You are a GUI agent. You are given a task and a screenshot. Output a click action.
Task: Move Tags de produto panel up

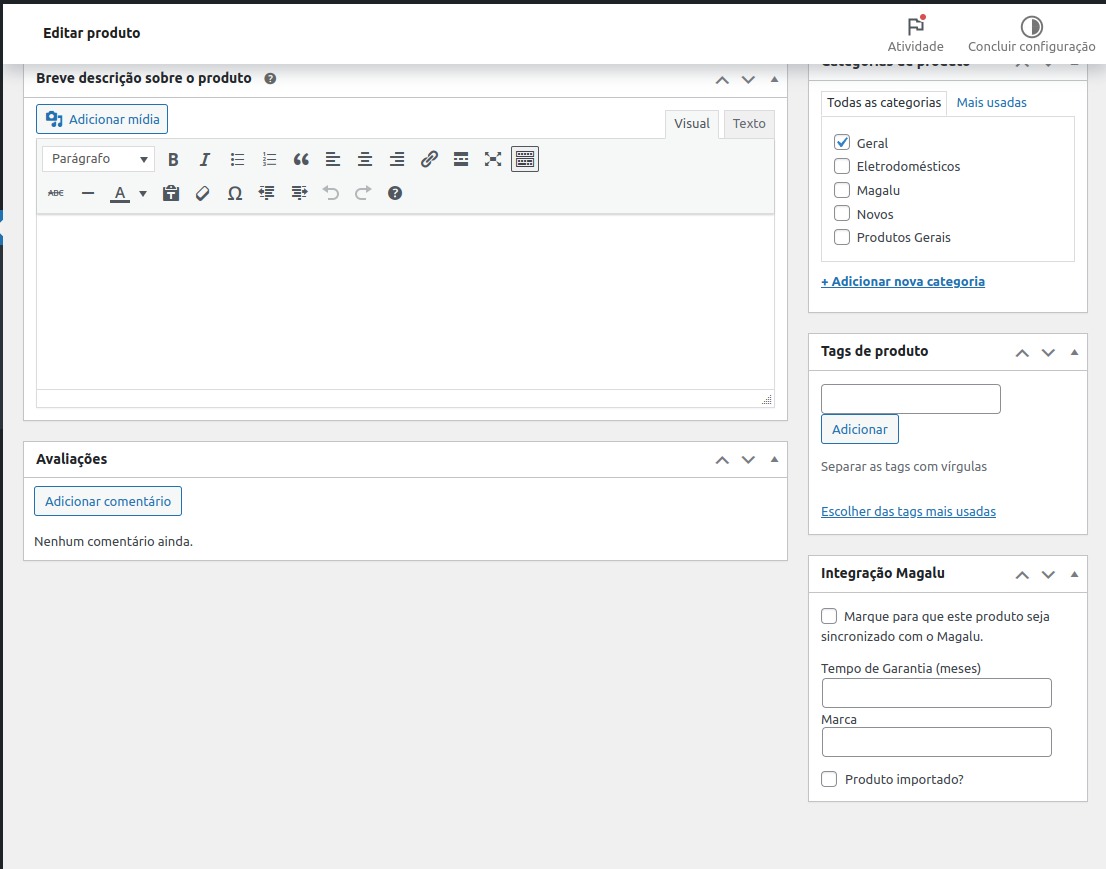point(1022,353)
